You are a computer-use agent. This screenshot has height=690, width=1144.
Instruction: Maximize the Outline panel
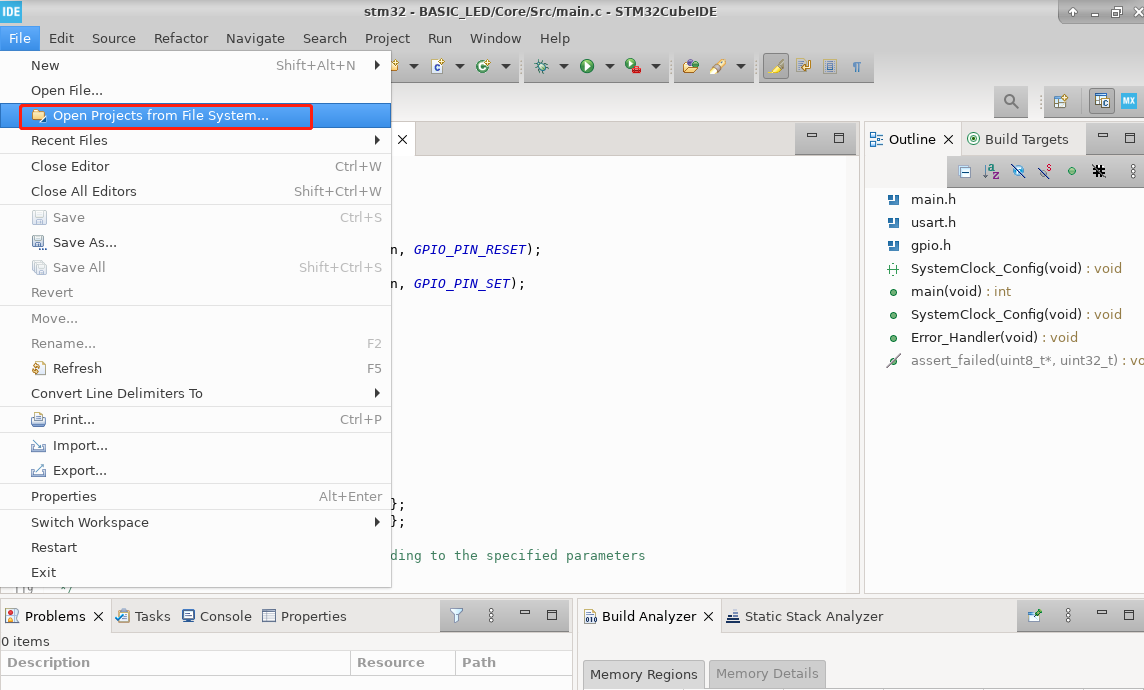coord(1129,138)
